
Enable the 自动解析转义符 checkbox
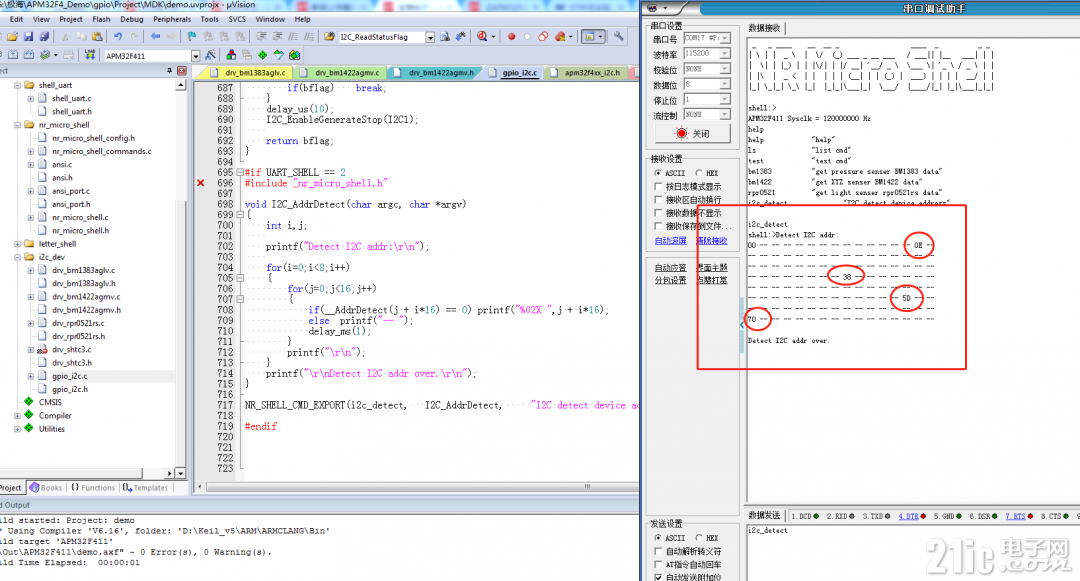[658, 551]
